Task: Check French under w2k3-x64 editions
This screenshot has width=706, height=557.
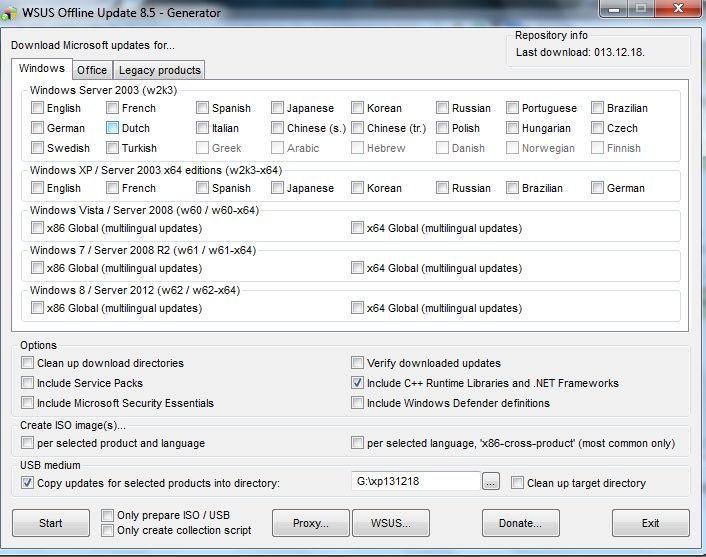Action: [113, 188]
